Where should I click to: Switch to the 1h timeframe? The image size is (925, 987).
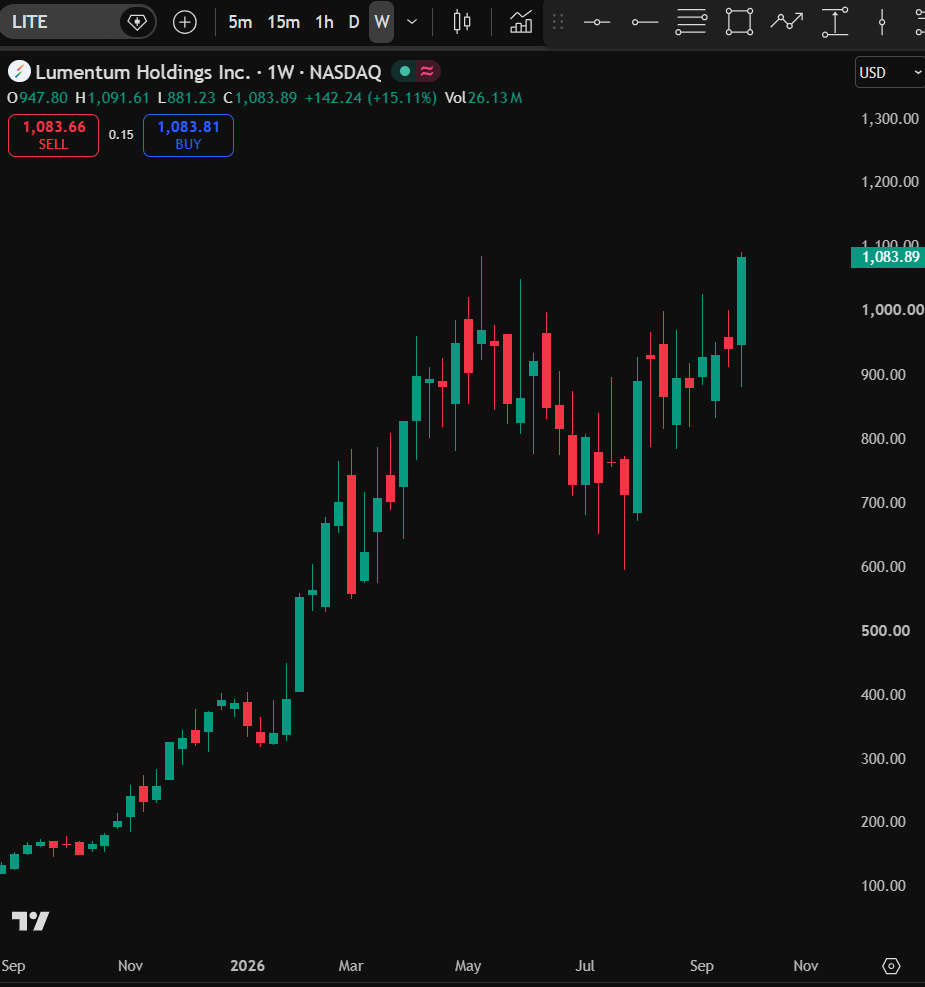324,23
